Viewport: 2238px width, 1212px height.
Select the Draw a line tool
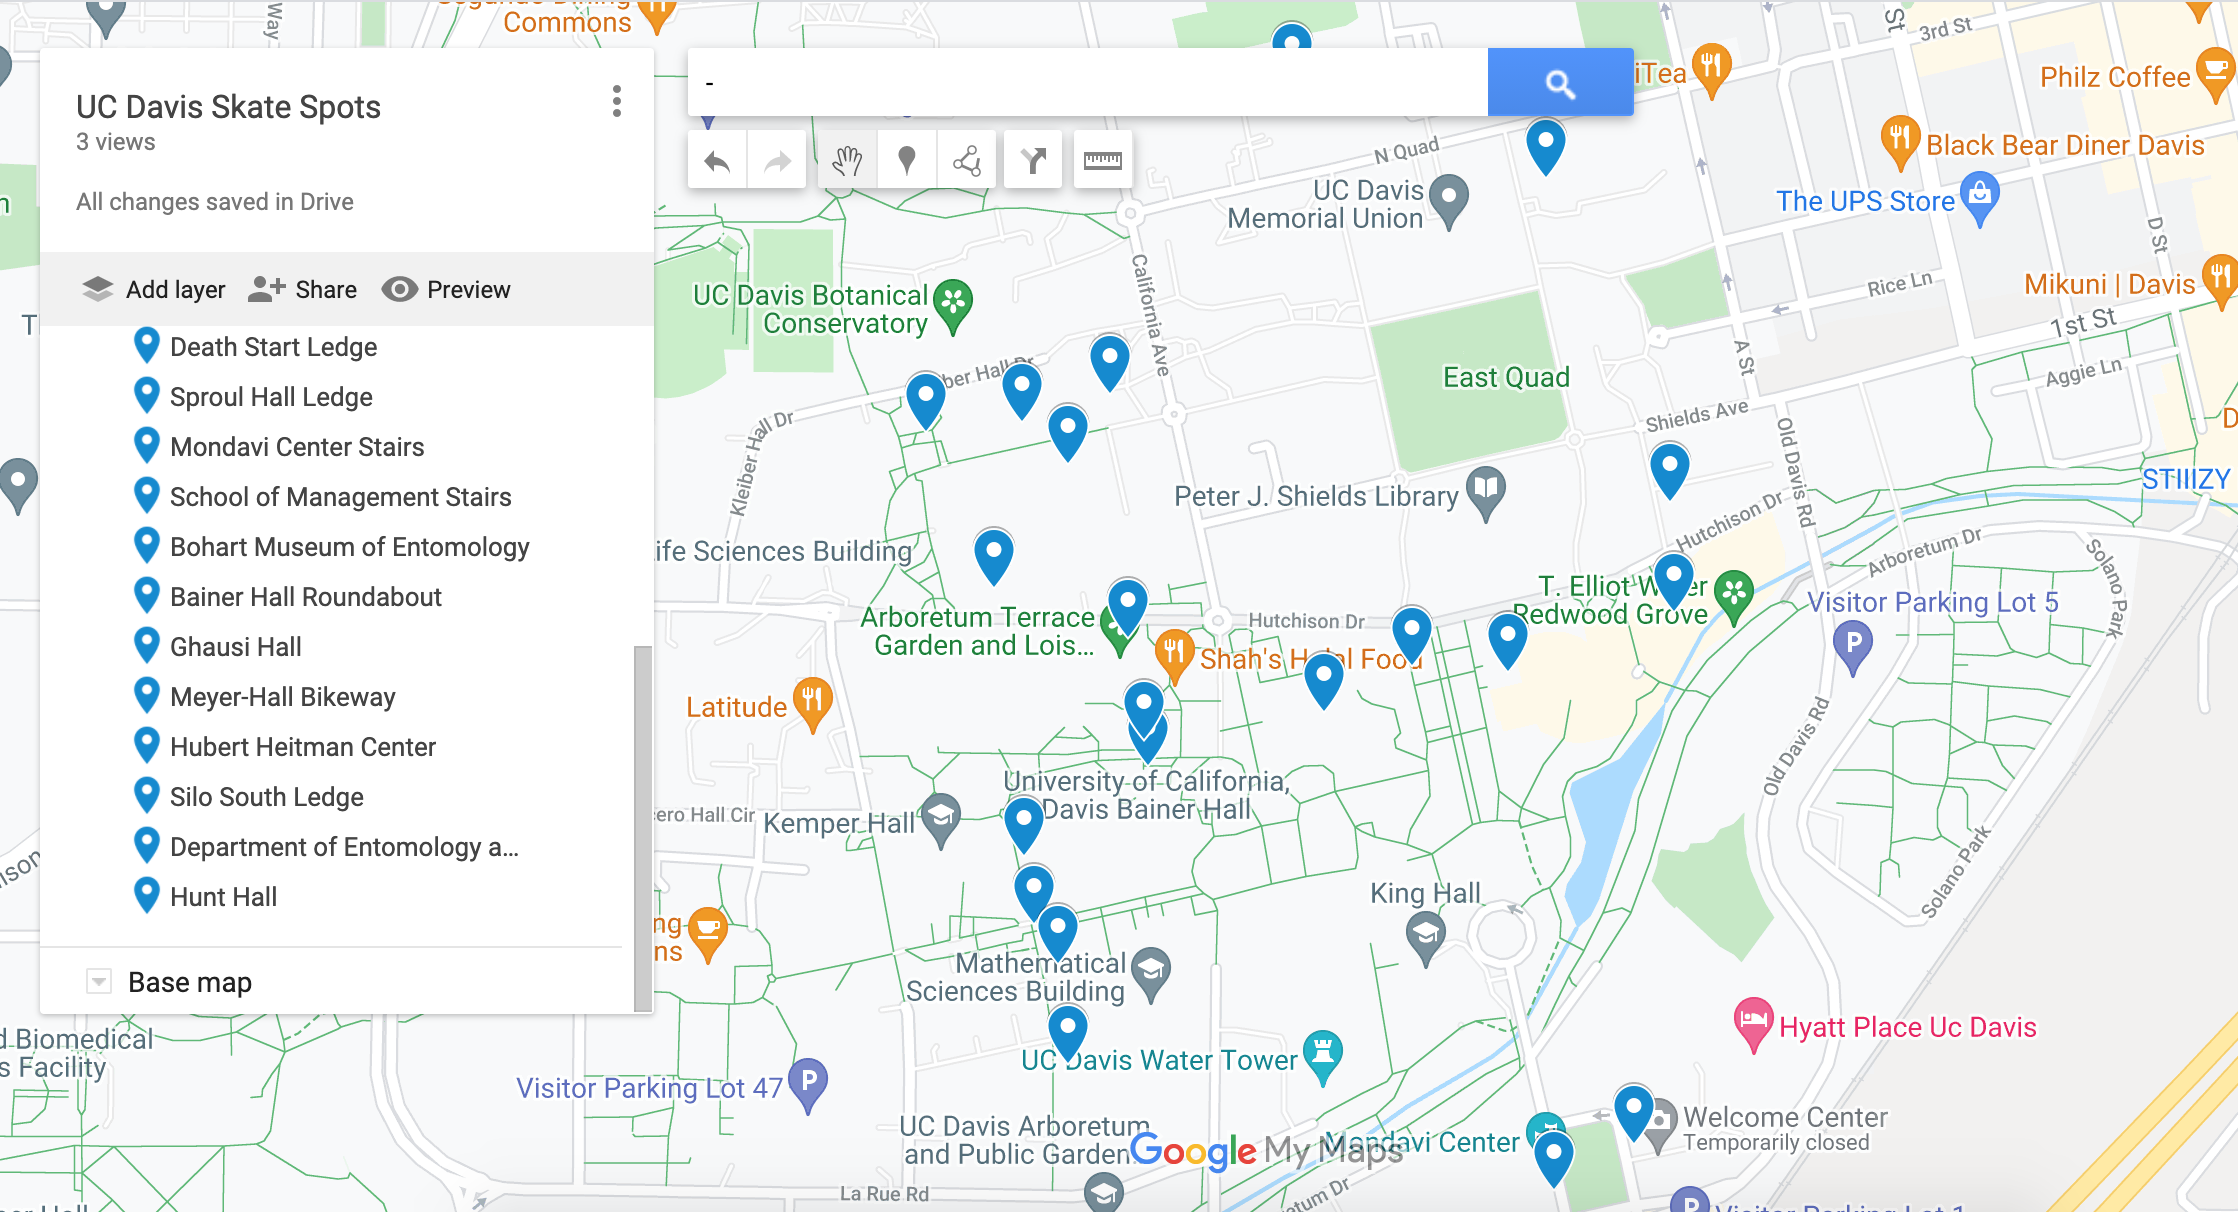tap(967, 160)
